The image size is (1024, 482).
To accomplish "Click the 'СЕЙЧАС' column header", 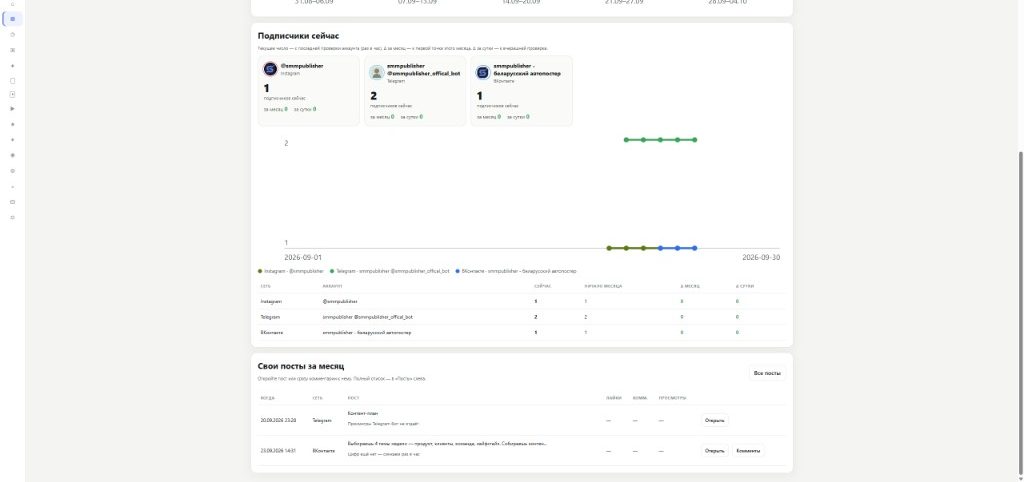I will click(543, 286).
